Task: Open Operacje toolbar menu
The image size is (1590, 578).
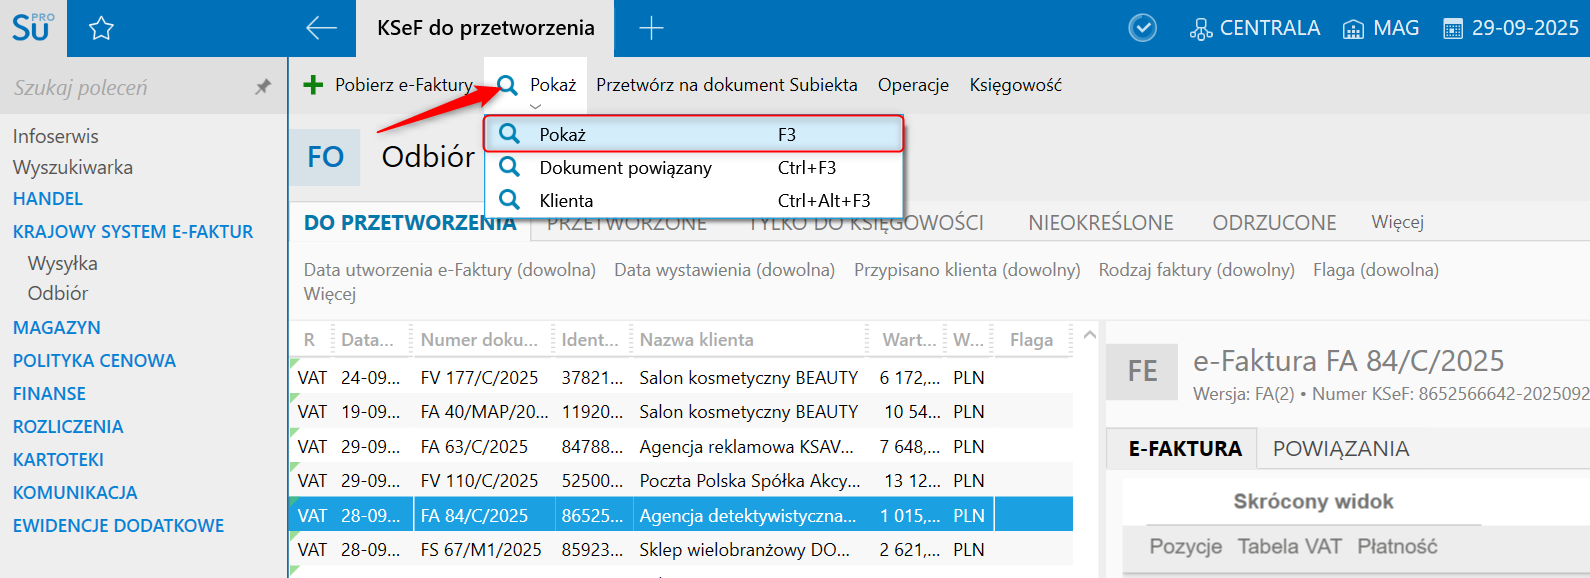Action: (913, 85)
